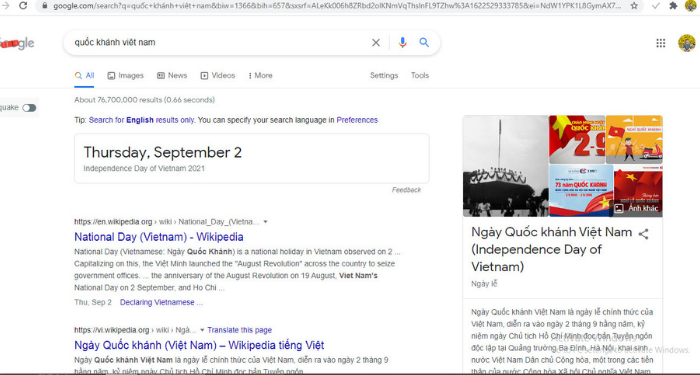
Task: Open search Tools
Action: 420,75
